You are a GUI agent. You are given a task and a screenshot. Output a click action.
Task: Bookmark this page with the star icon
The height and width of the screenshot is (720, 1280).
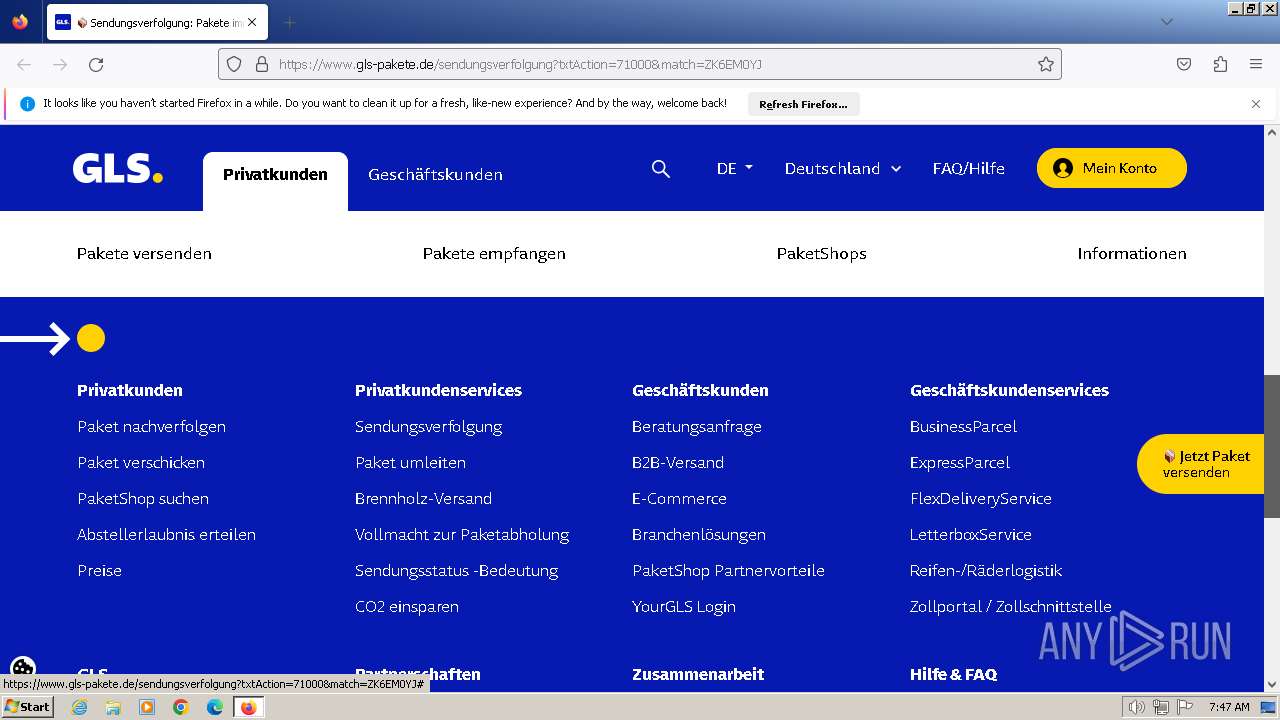tap(1046, 64)
